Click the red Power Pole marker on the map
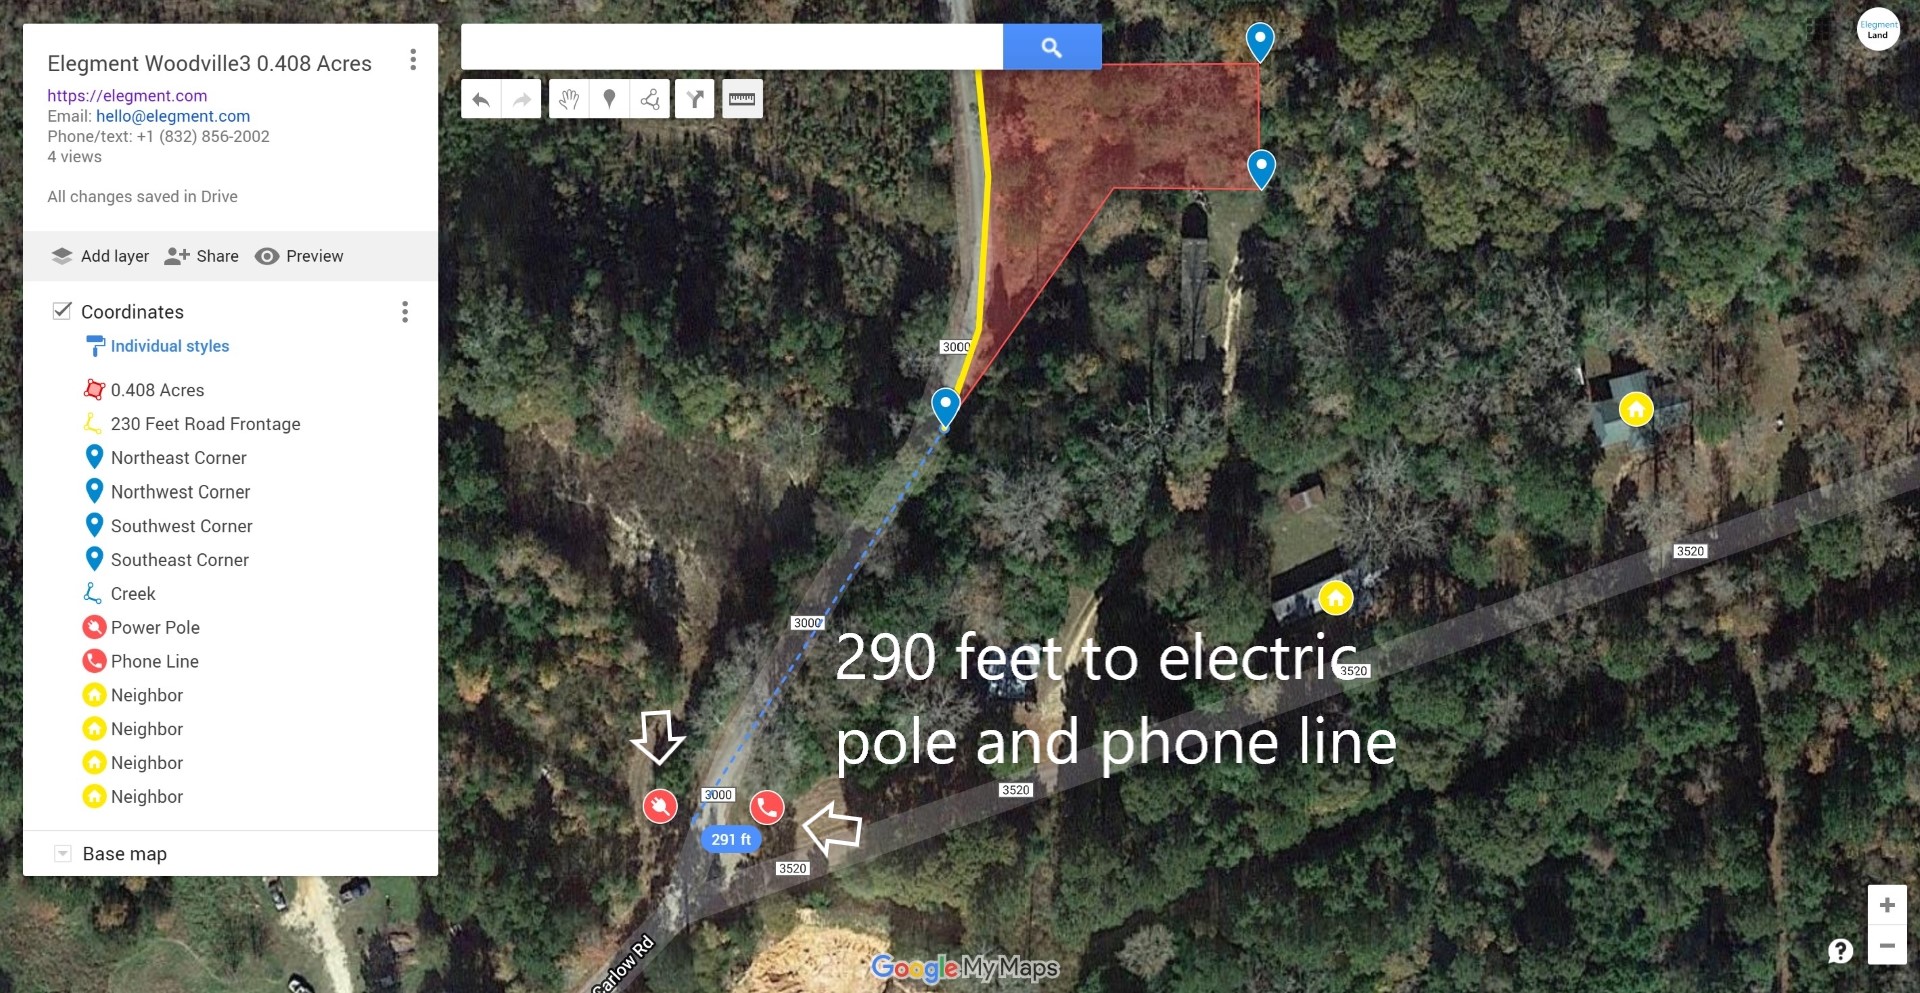 point(660,806)
